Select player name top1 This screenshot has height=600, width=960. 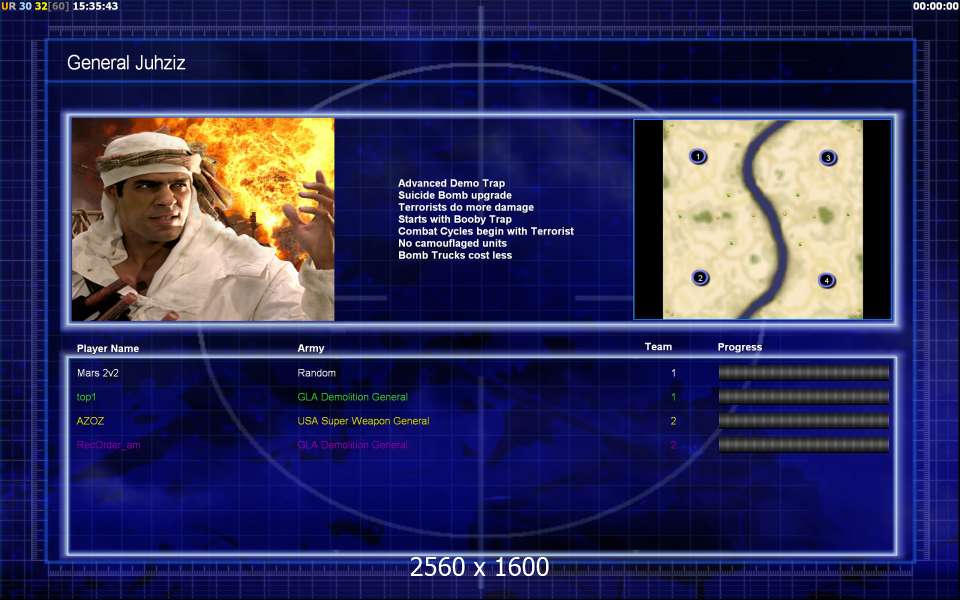tap(86, 397)
